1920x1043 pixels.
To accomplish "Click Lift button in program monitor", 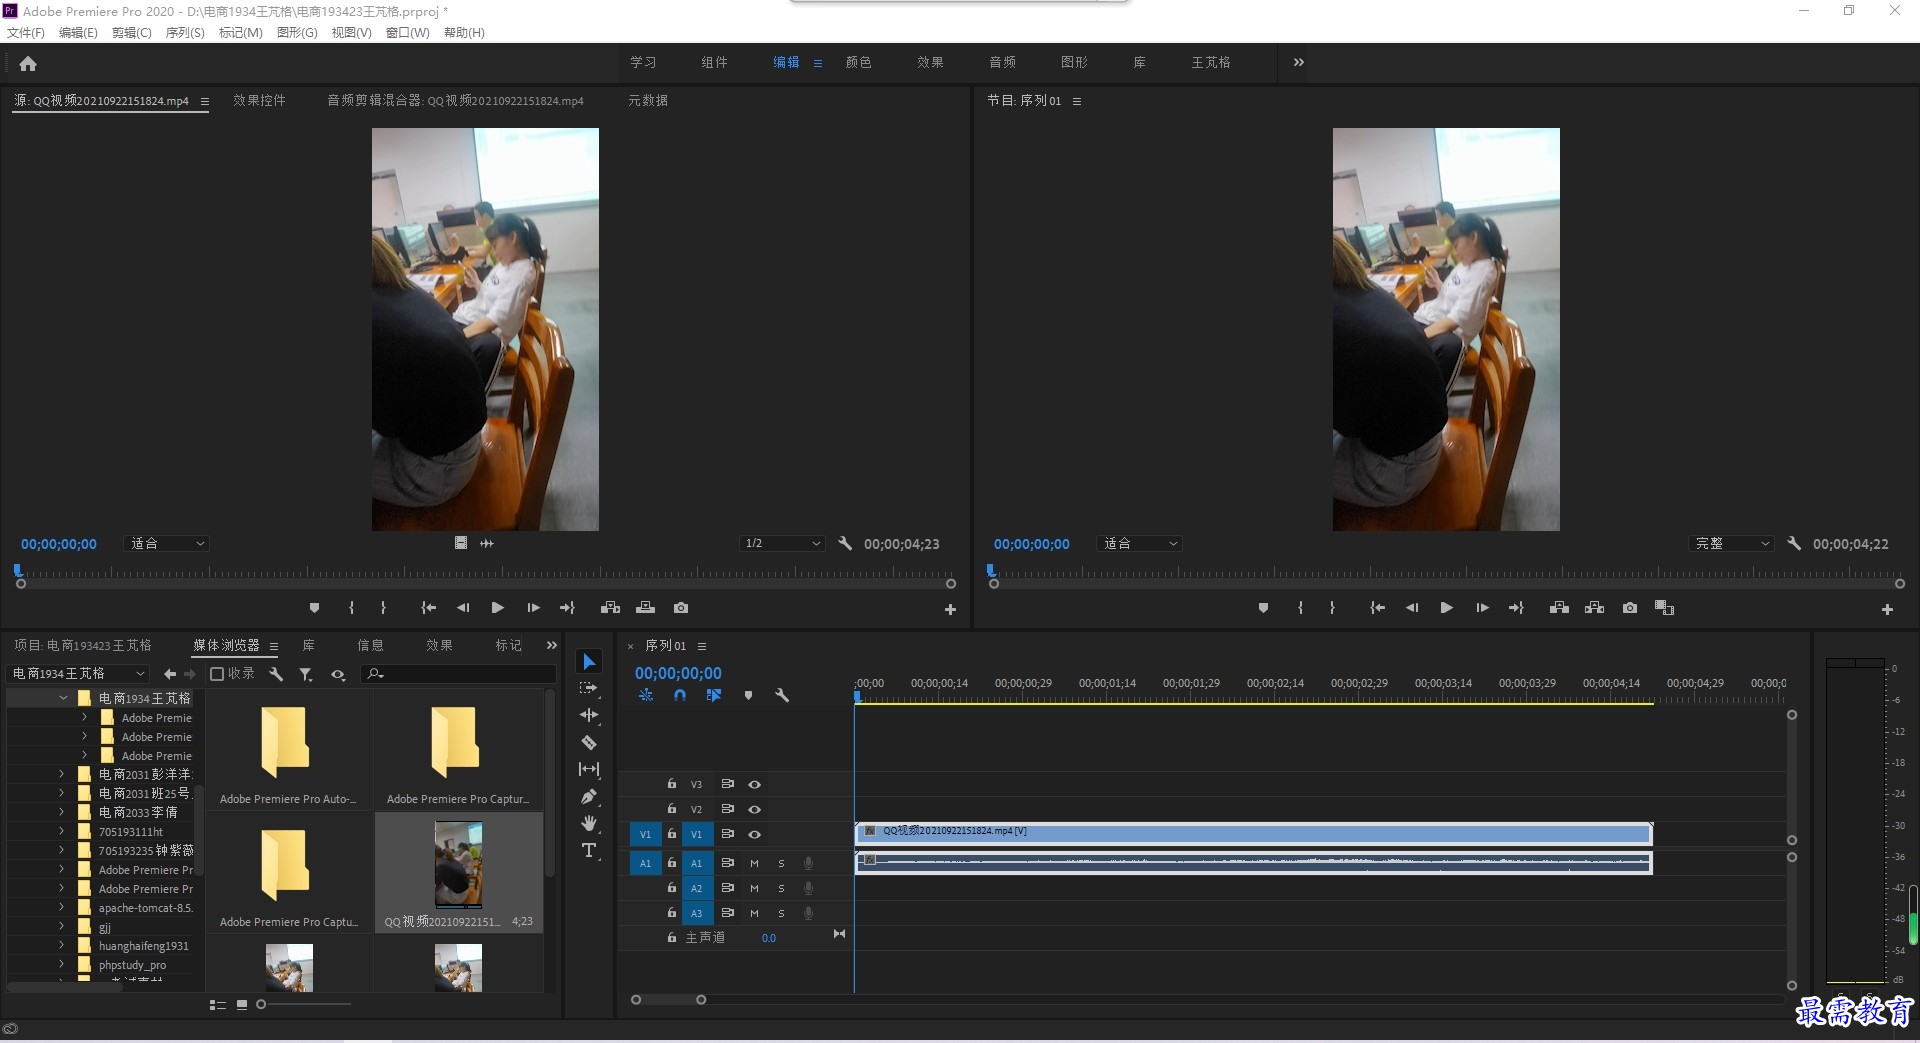I will pyautogui.click(x=1559, y=607).
